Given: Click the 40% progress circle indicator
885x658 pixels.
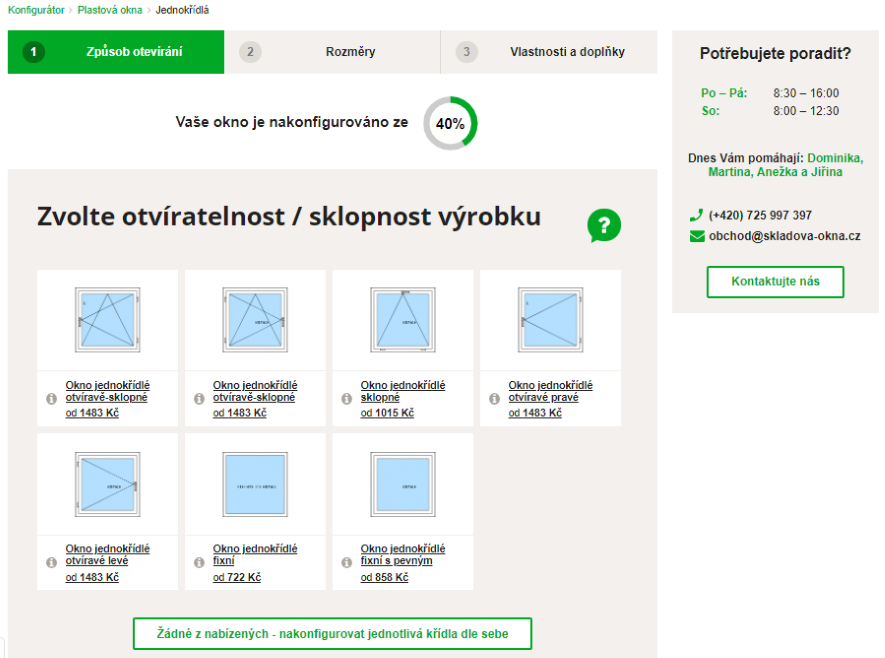Looking at the screenshot, I should tap(450, 124).
